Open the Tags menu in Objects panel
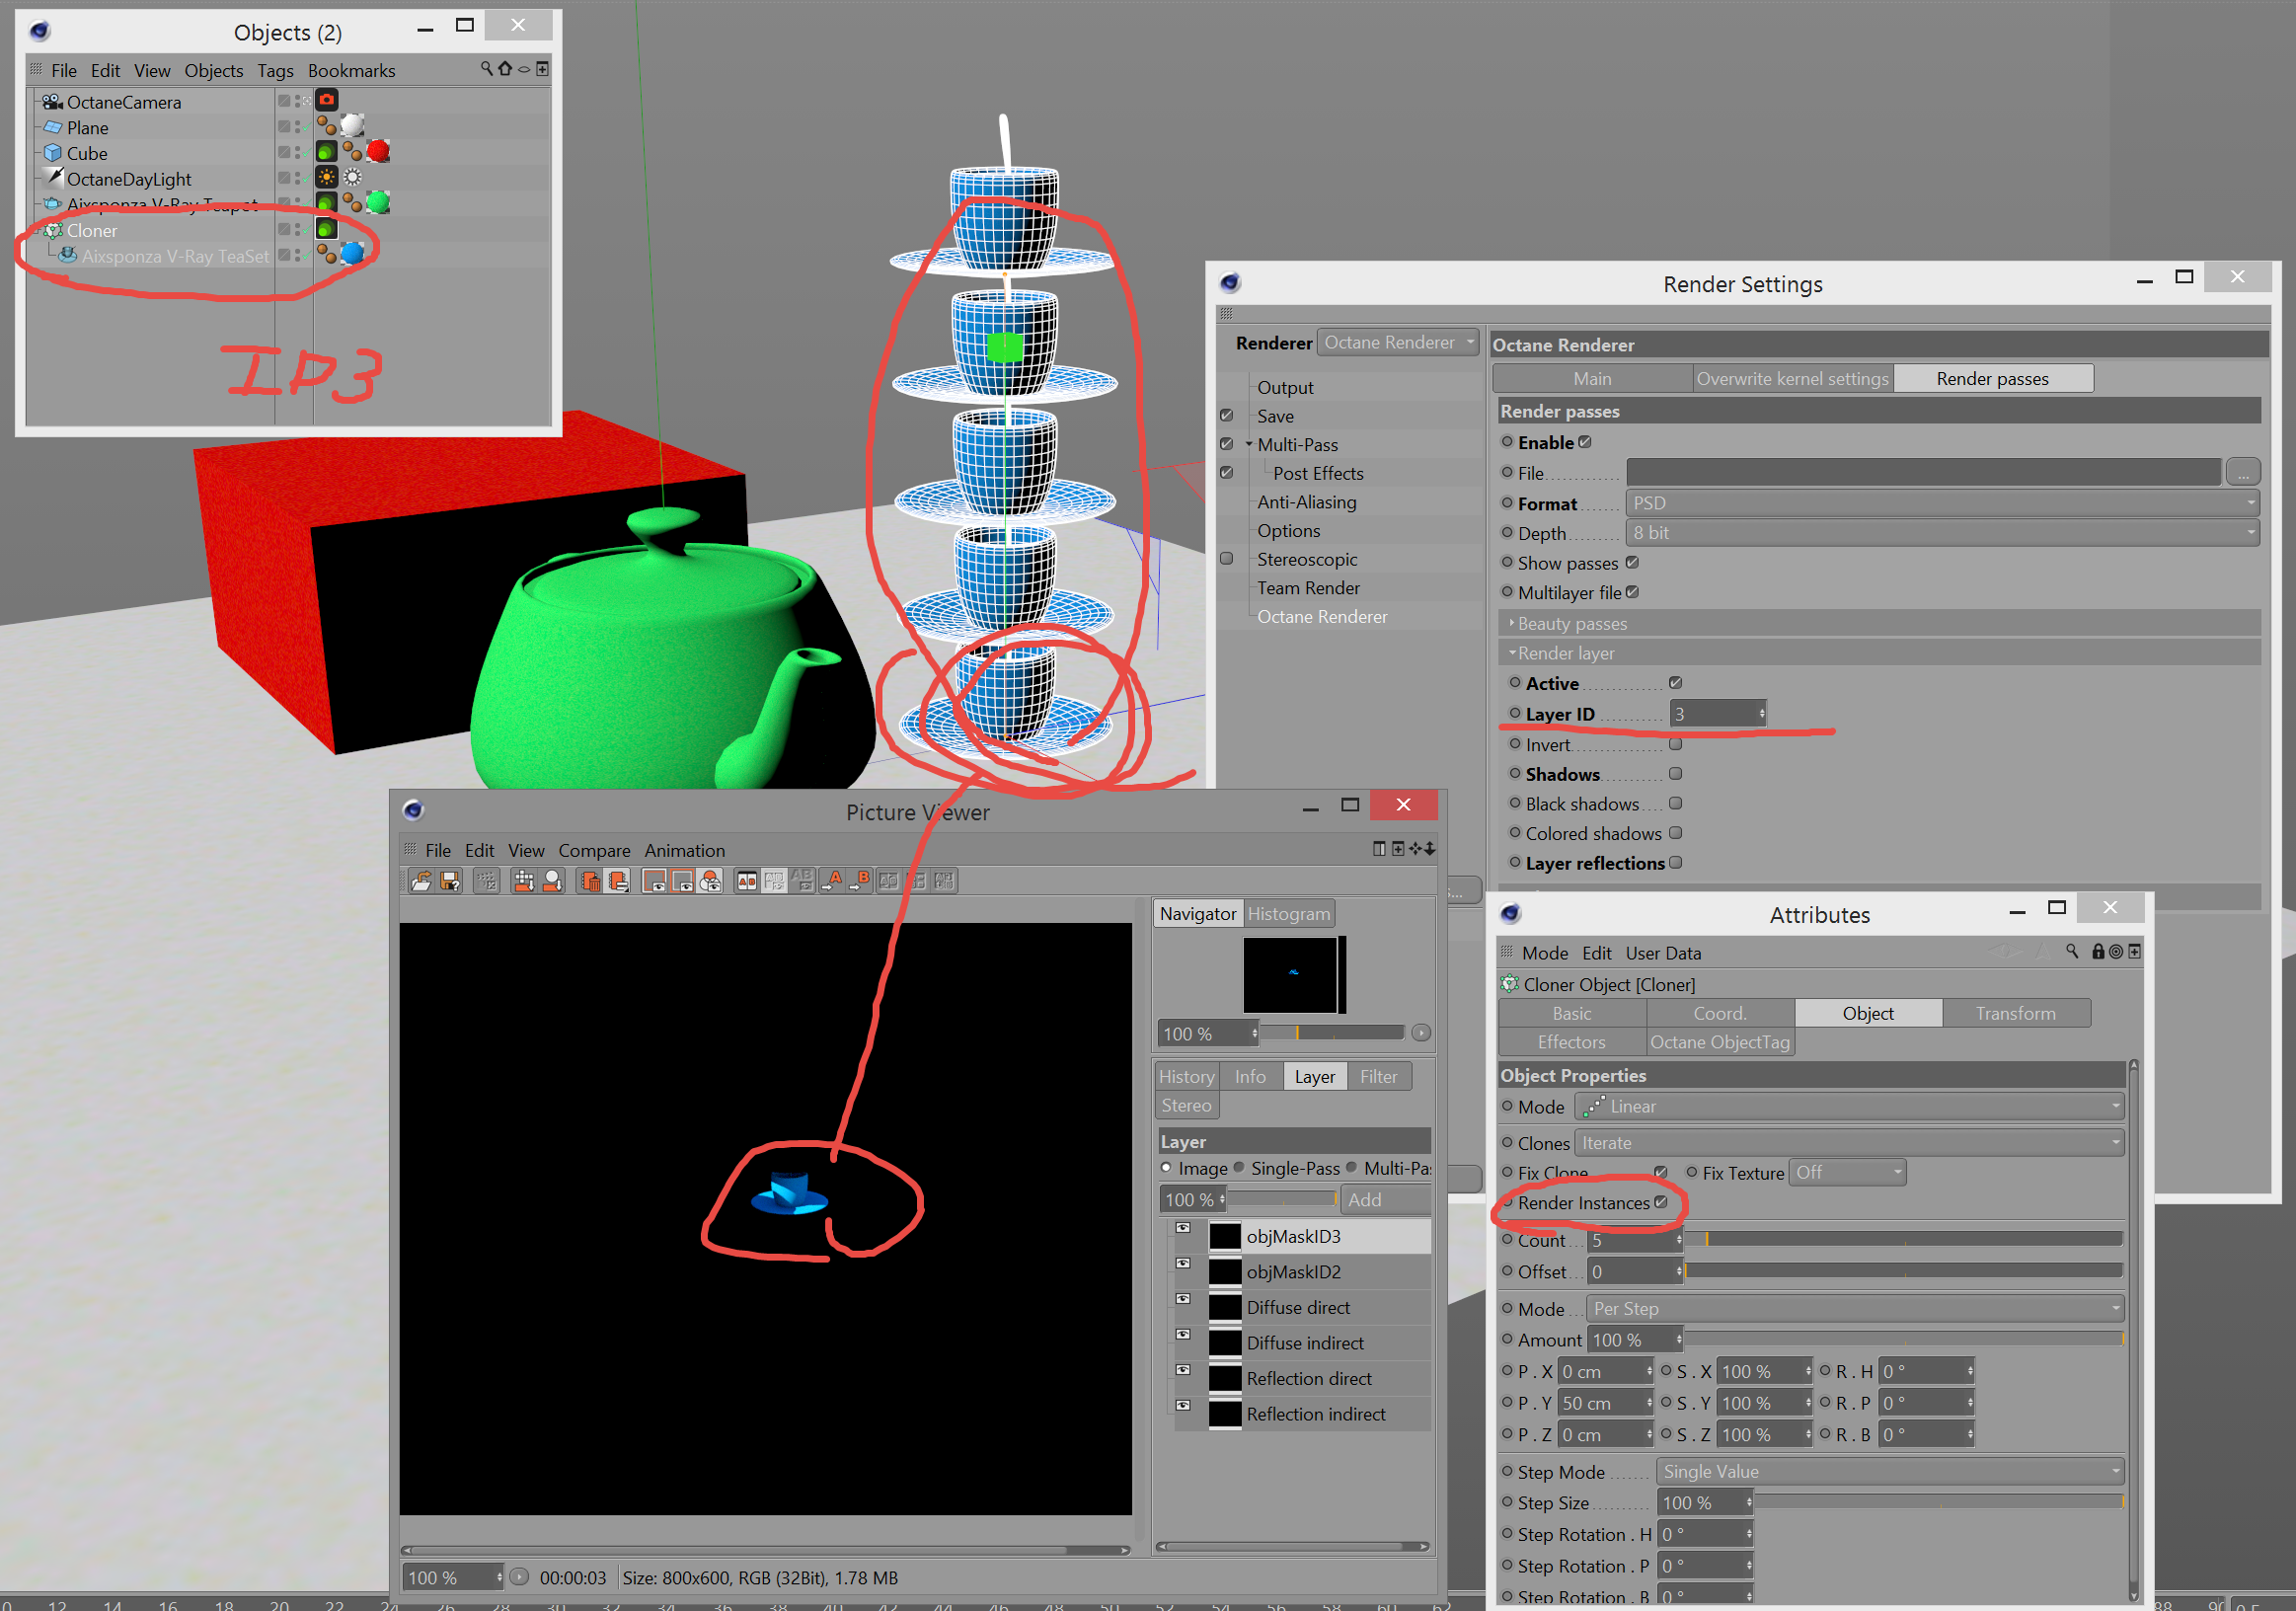The image size is (2296, 1611). pyautogui.click(x=275, y=70)
